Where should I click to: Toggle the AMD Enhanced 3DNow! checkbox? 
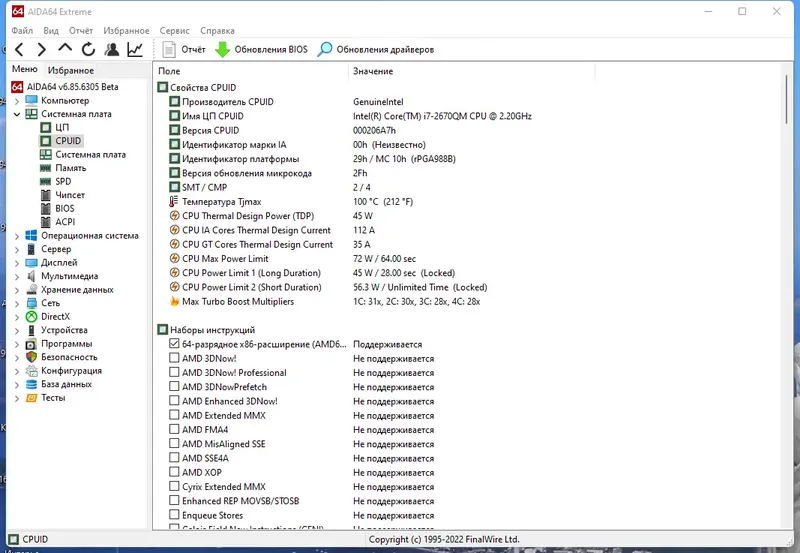[x=174, y=401]
